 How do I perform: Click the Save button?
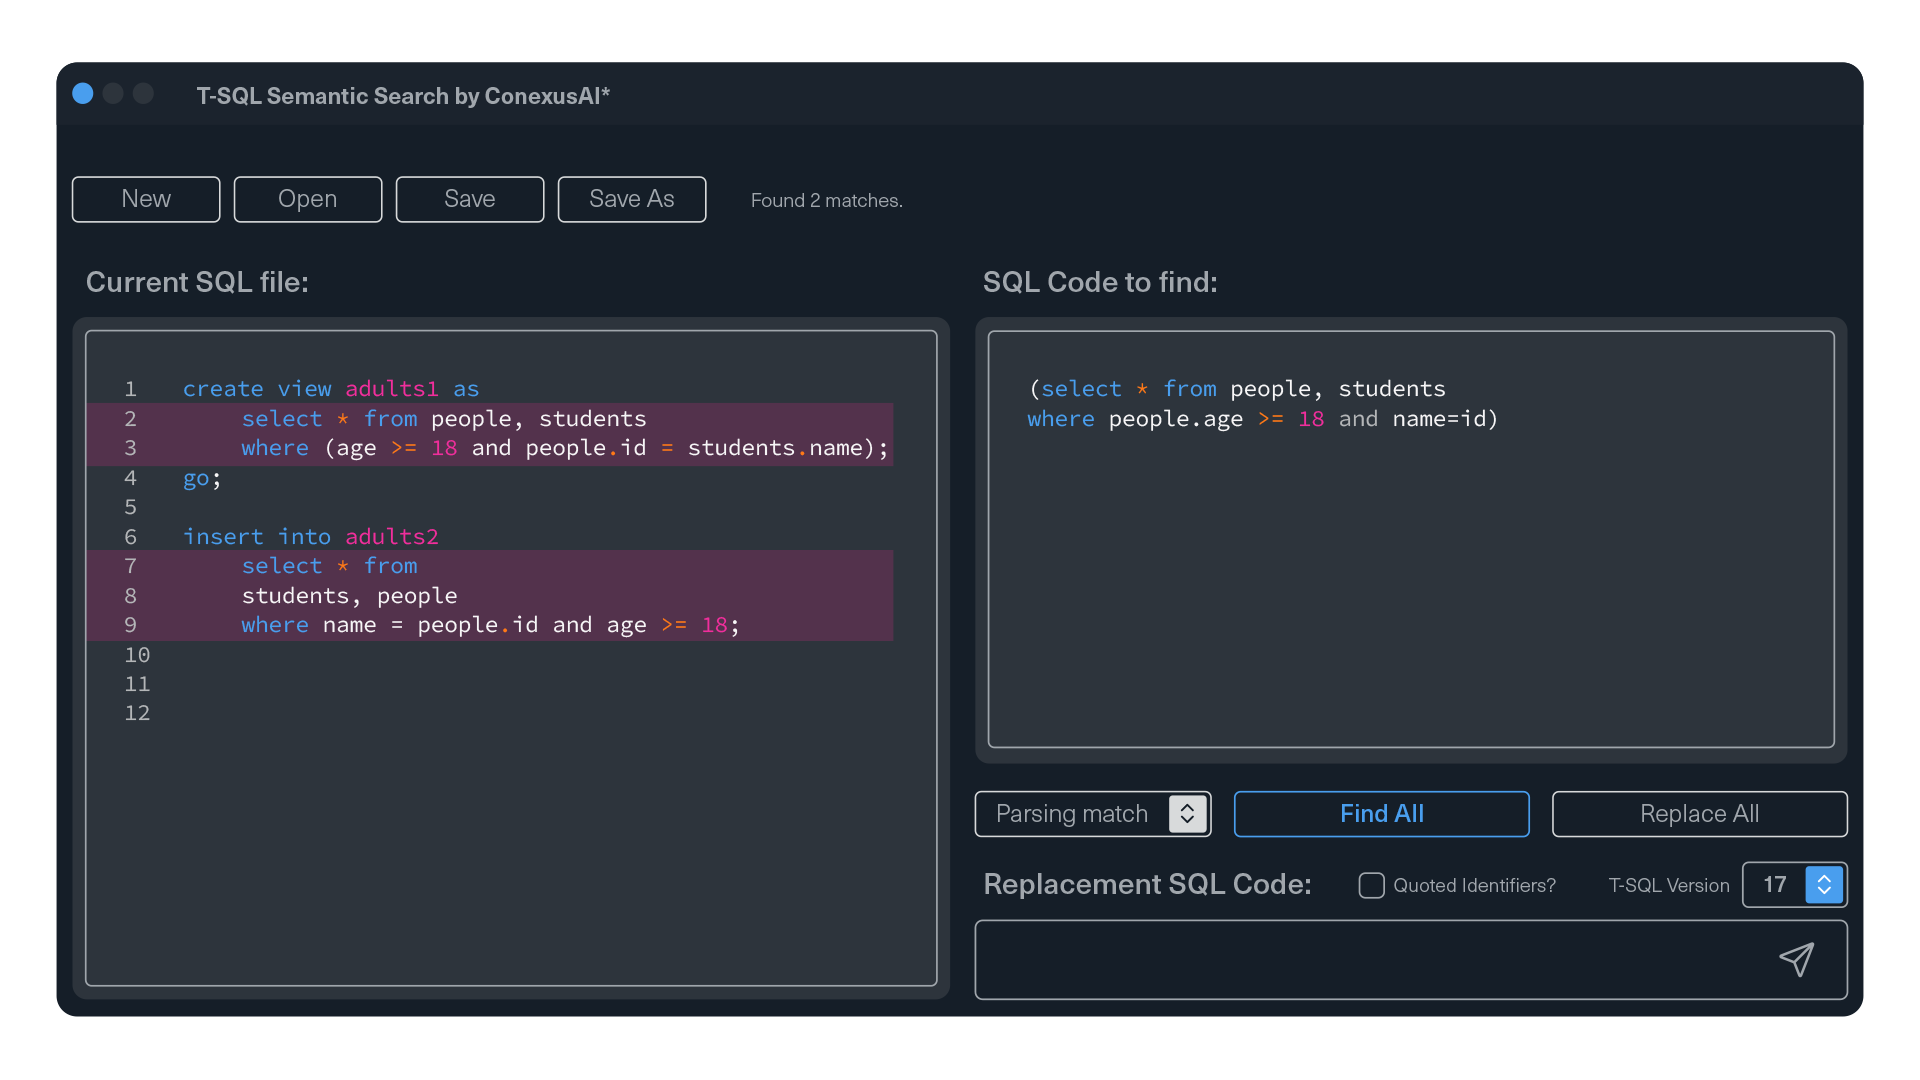[470, 199]
